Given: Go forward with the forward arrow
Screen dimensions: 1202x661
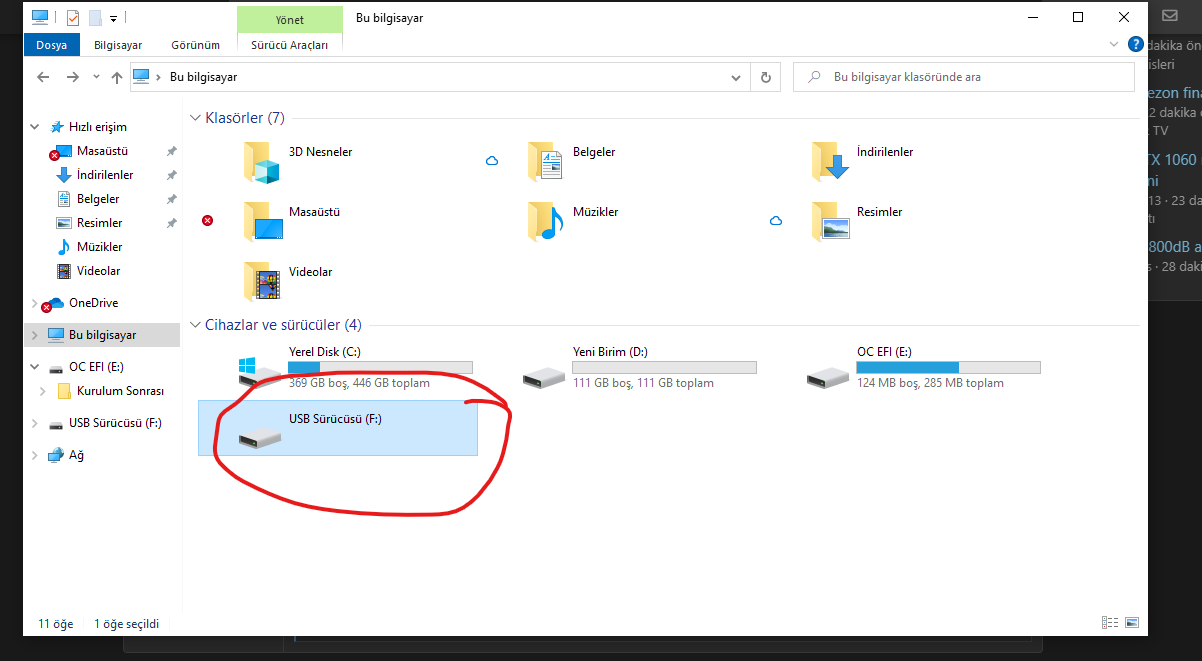Looking at the screenshot, I should pyautogui.click(x=72, y=77).
